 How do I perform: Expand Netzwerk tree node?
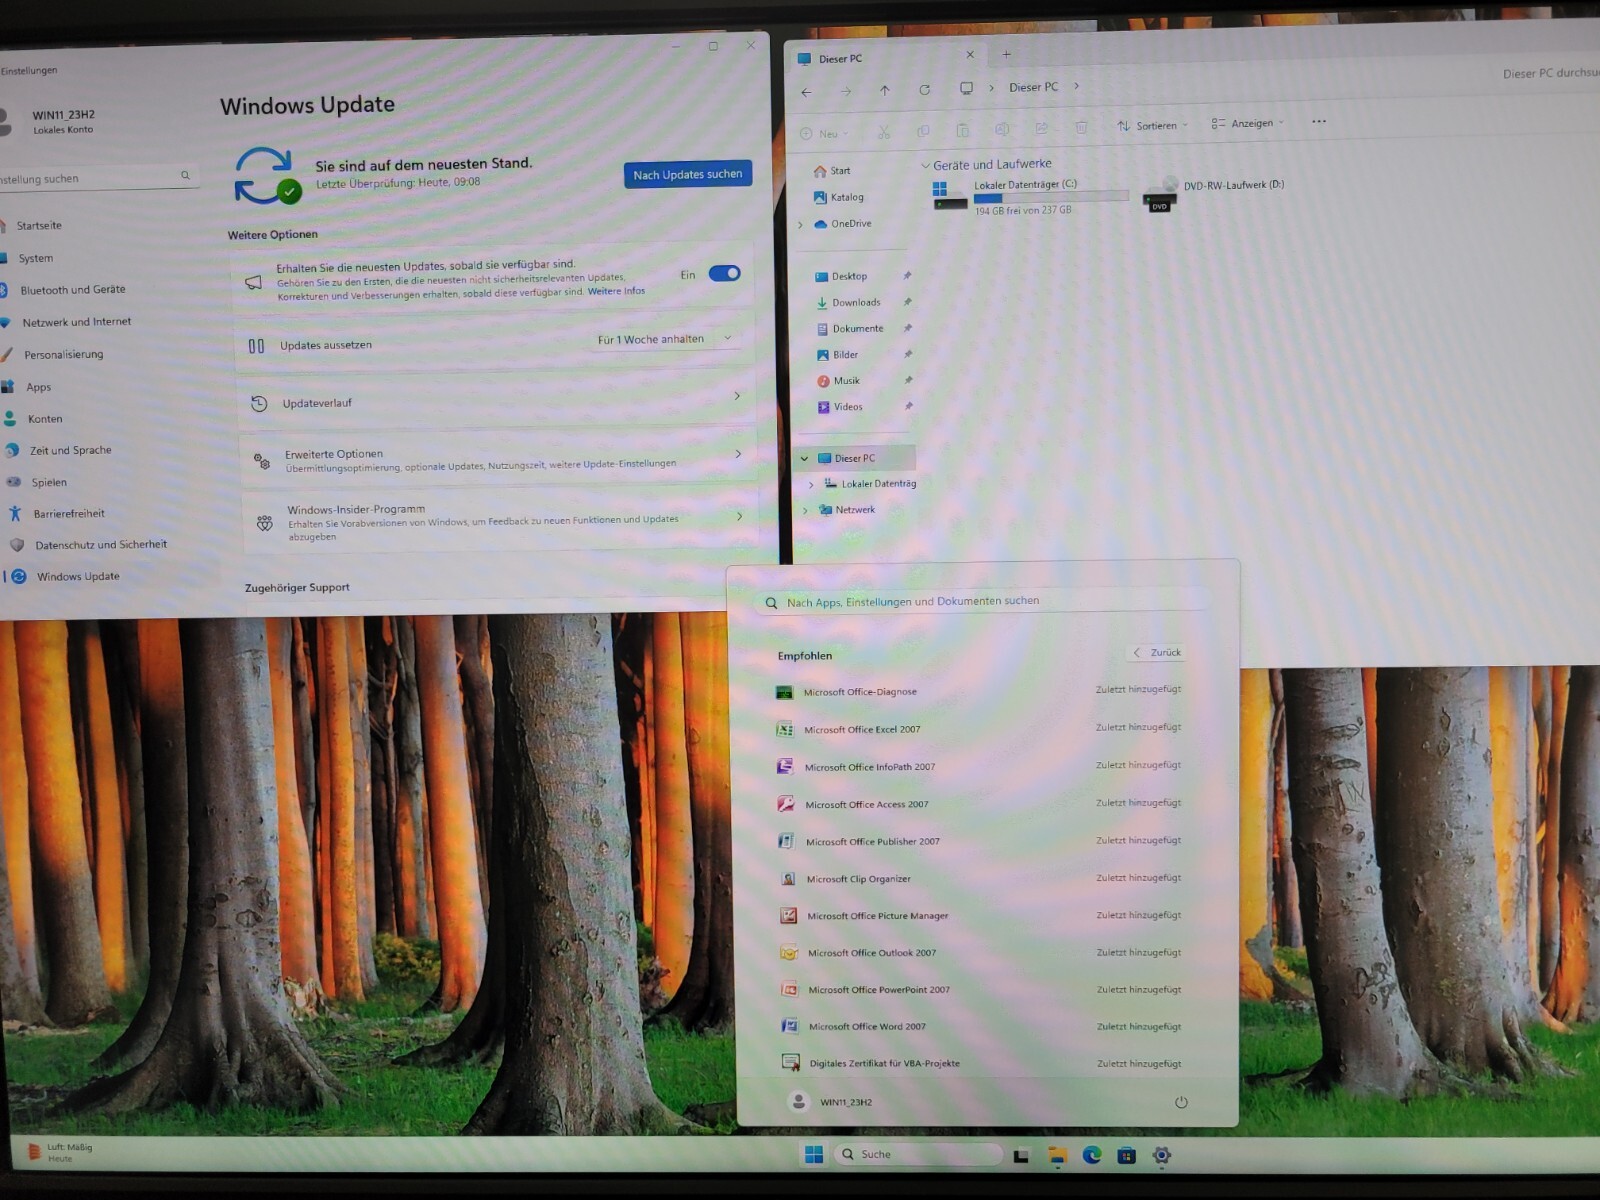click(x=805, y=510)
